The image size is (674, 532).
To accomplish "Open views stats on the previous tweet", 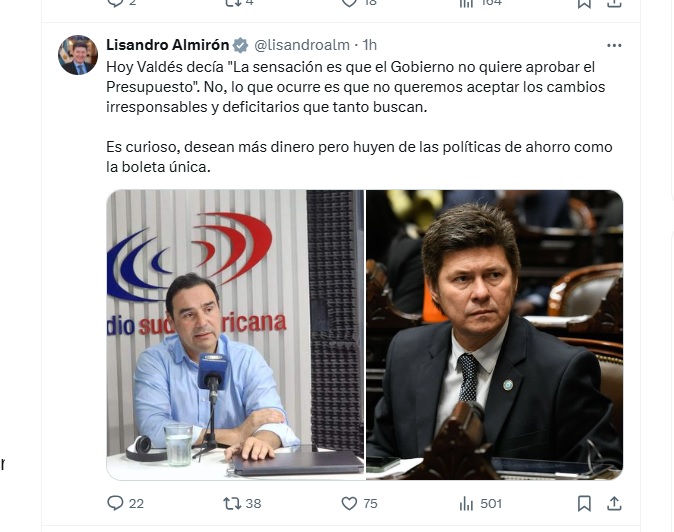I will [480, 3].
